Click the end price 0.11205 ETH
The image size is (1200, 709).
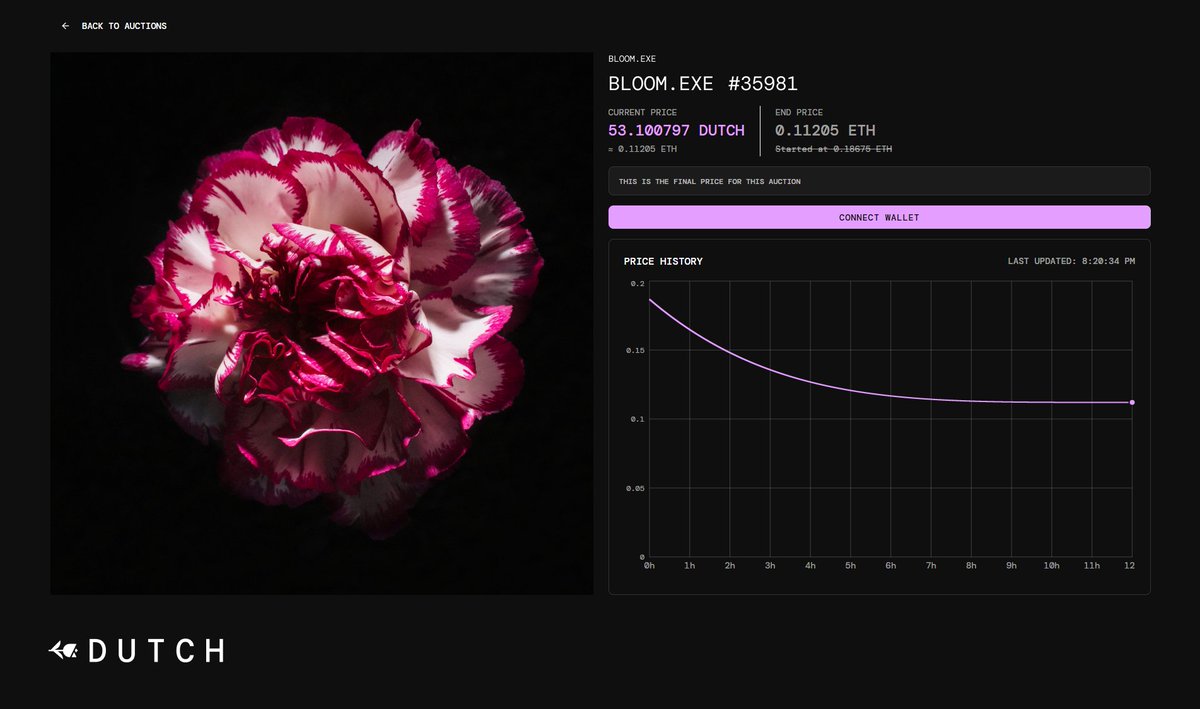tap(825, 130)
